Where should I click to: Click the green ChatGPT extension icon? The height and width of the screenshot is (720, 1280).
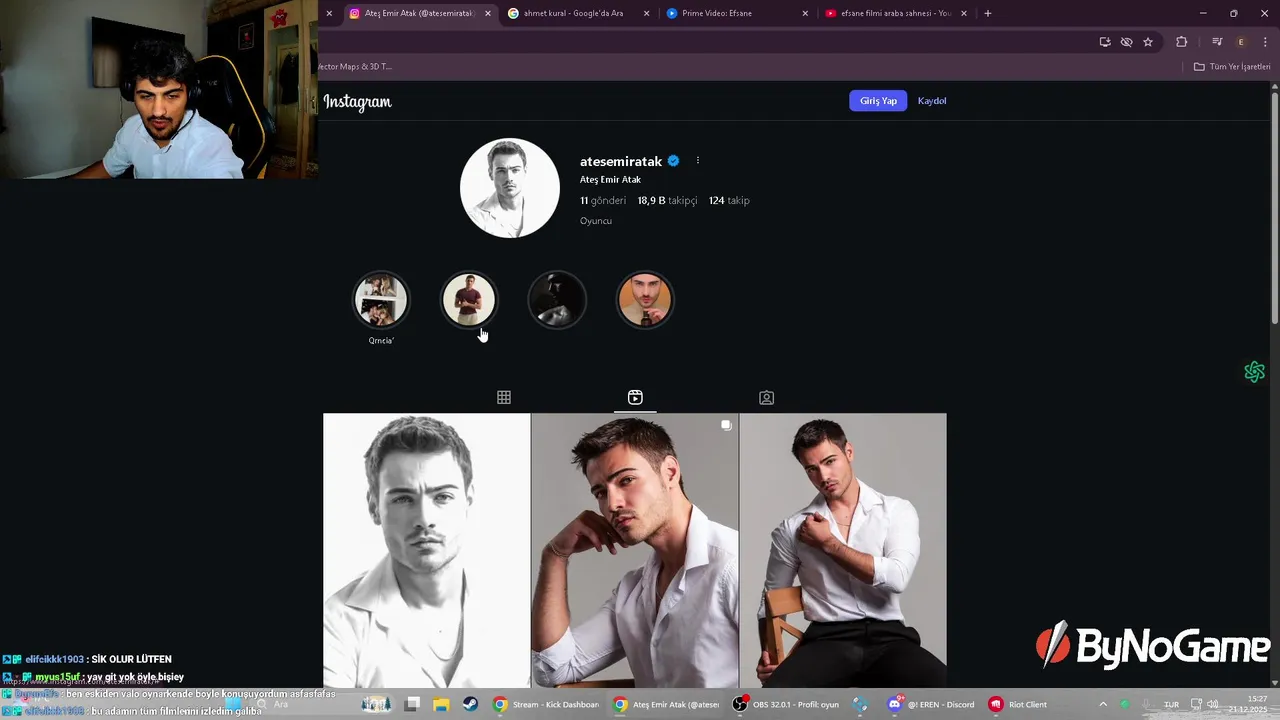click(1255, 372)
